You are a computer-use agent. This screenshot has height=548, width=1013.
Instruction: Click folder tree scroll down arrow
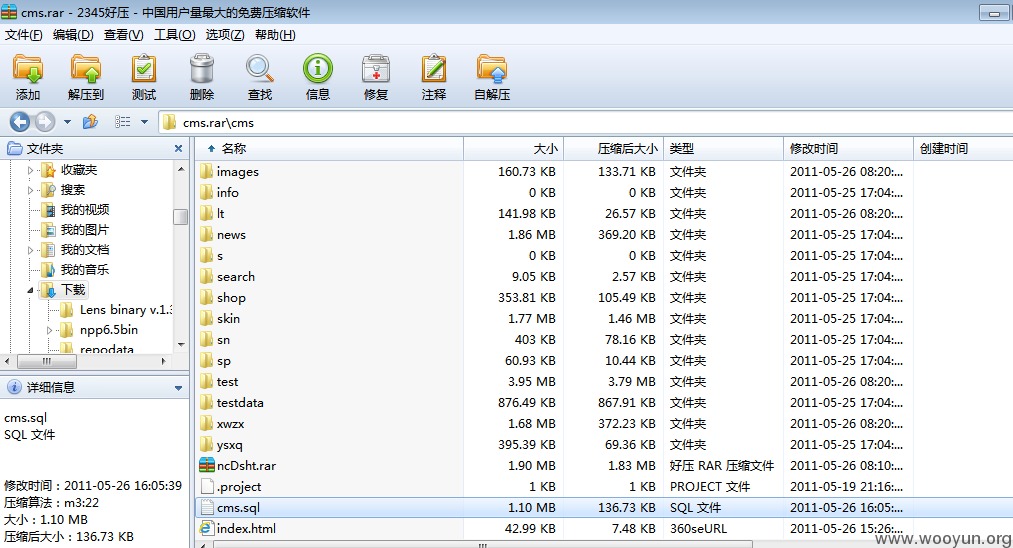[181, 345]
